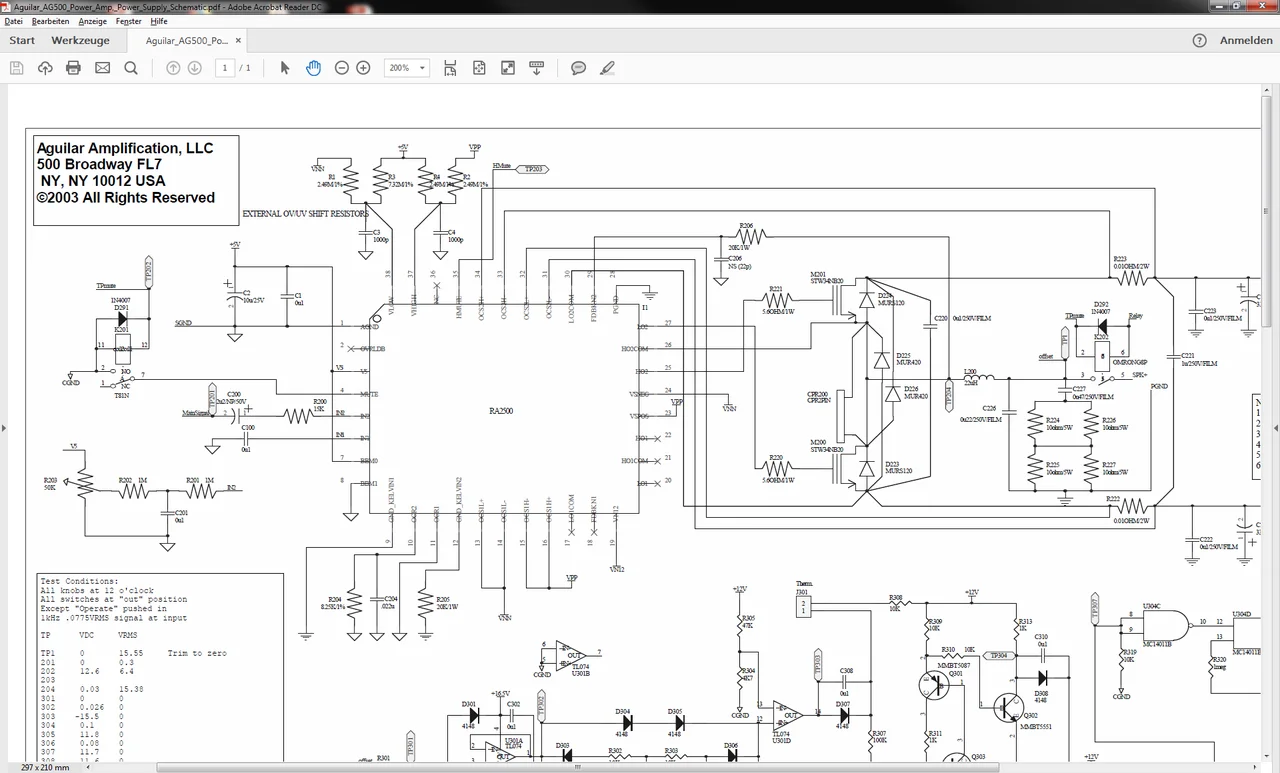Choose the arrow selection tool
The image size is (1280, 773).
coord(285,68)
